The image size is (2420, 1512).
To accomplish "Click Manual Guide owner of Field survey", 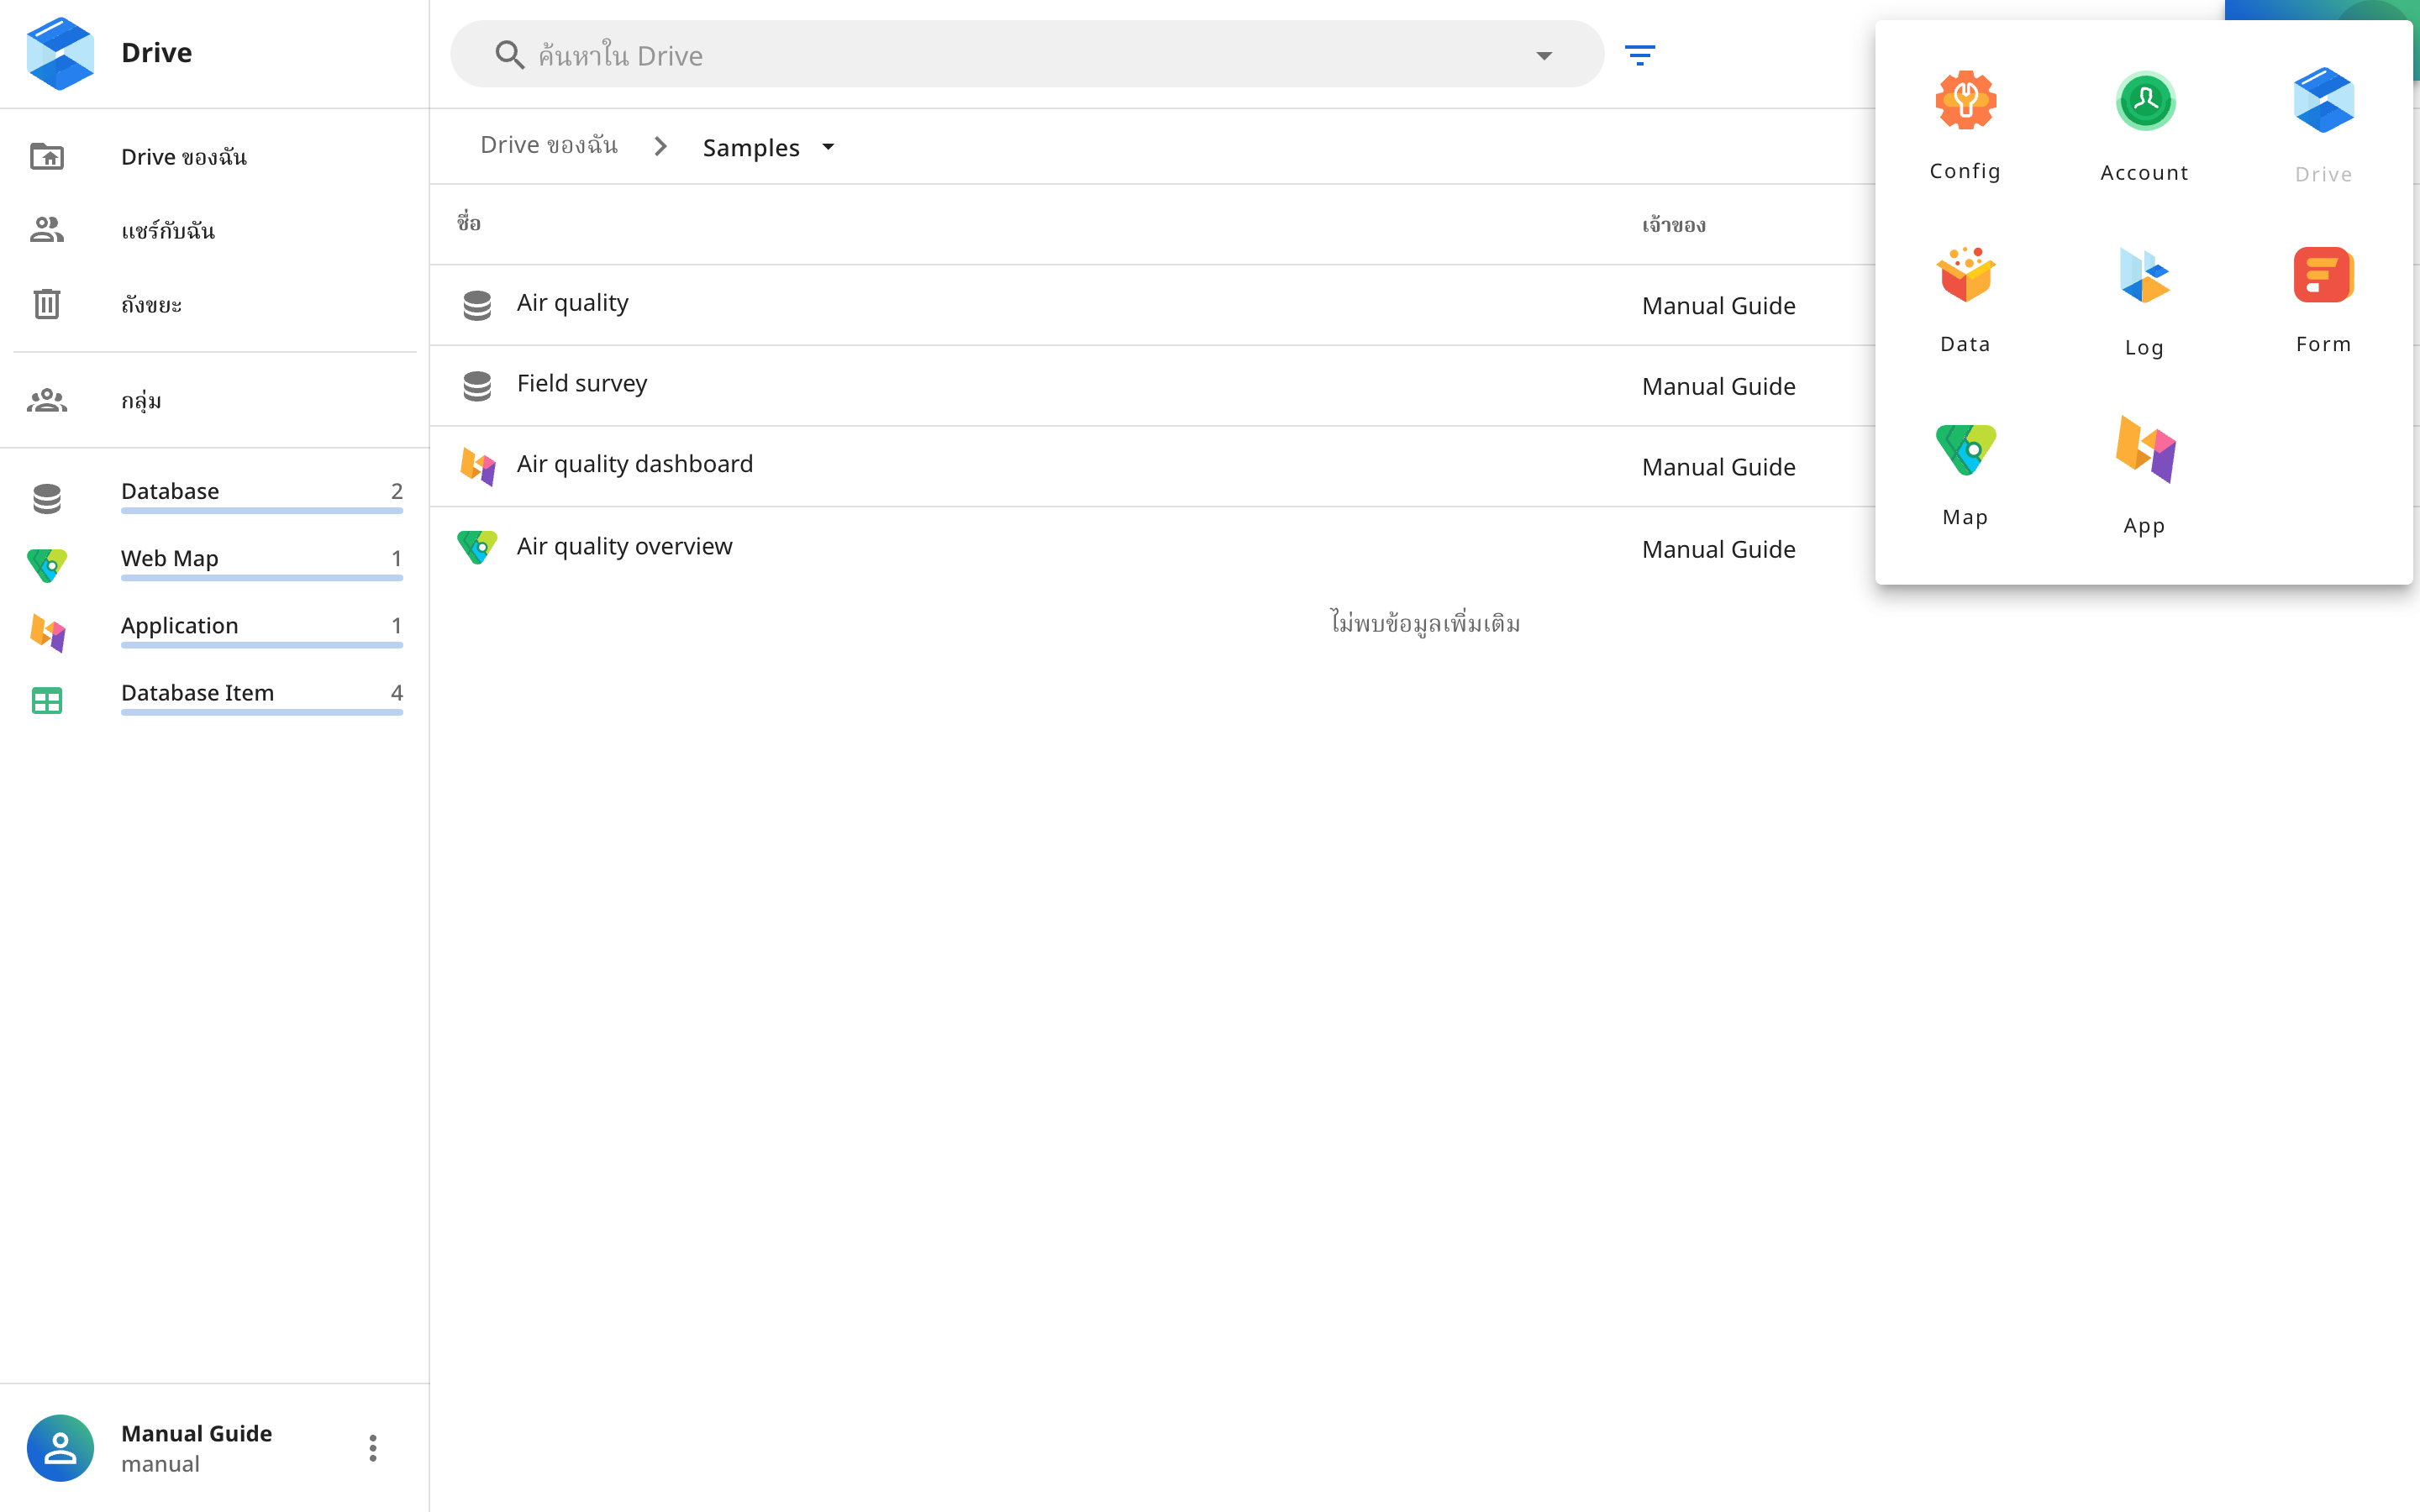I will [1718, 386].
